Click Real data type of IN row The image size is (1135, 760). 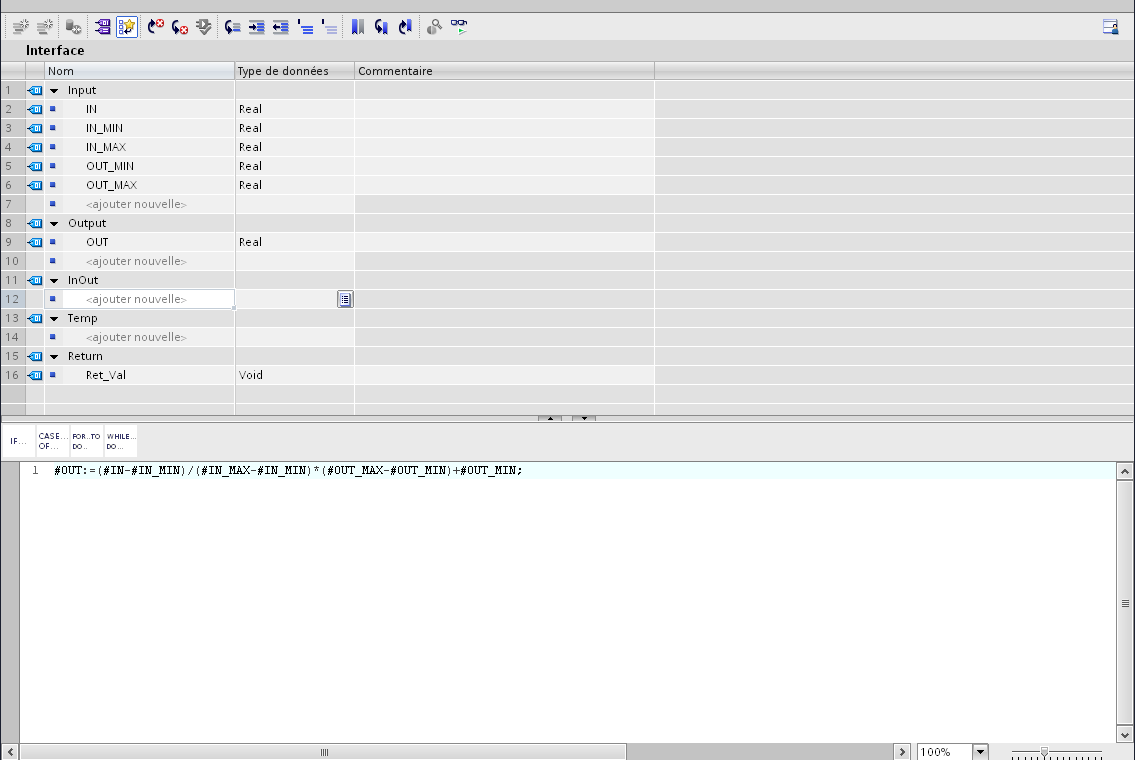[295, 109]
